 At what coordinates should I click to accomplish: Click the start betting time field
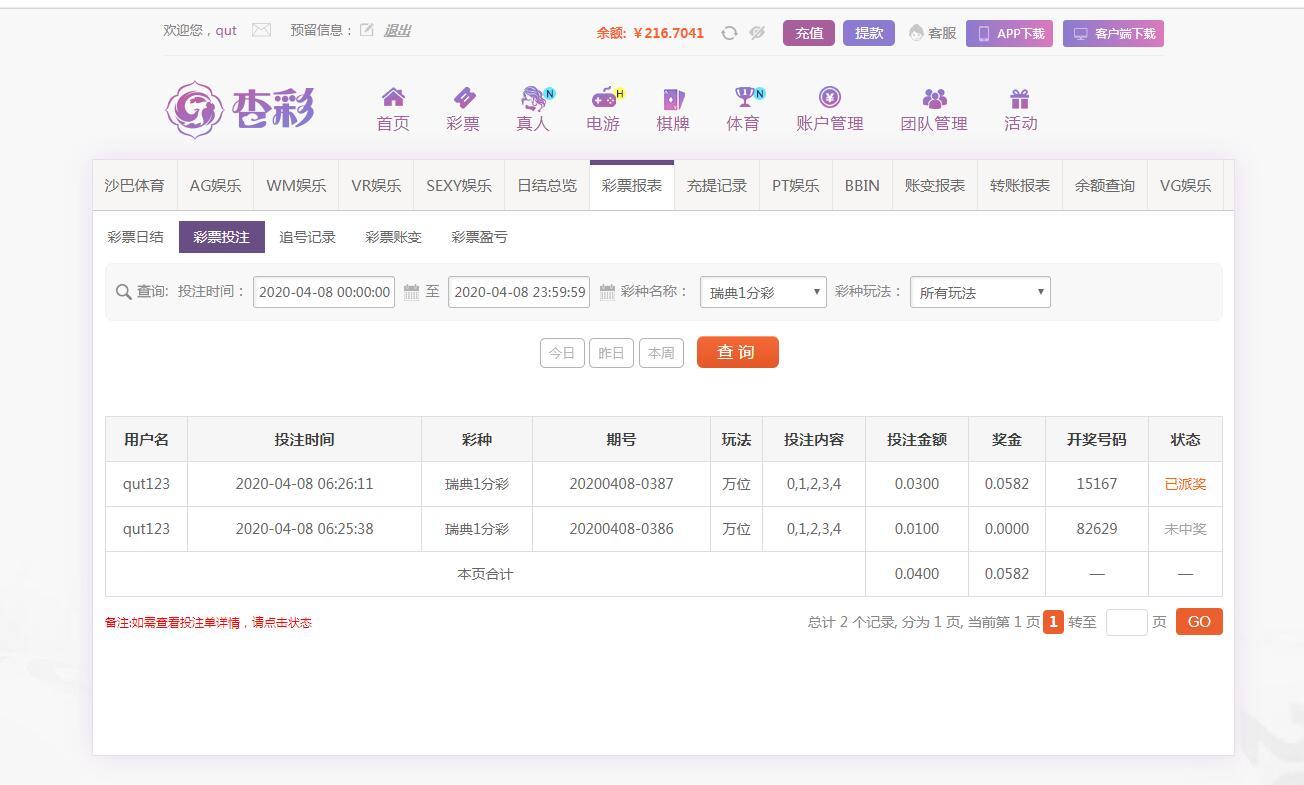pyautogui.click(x=324, y=292)
